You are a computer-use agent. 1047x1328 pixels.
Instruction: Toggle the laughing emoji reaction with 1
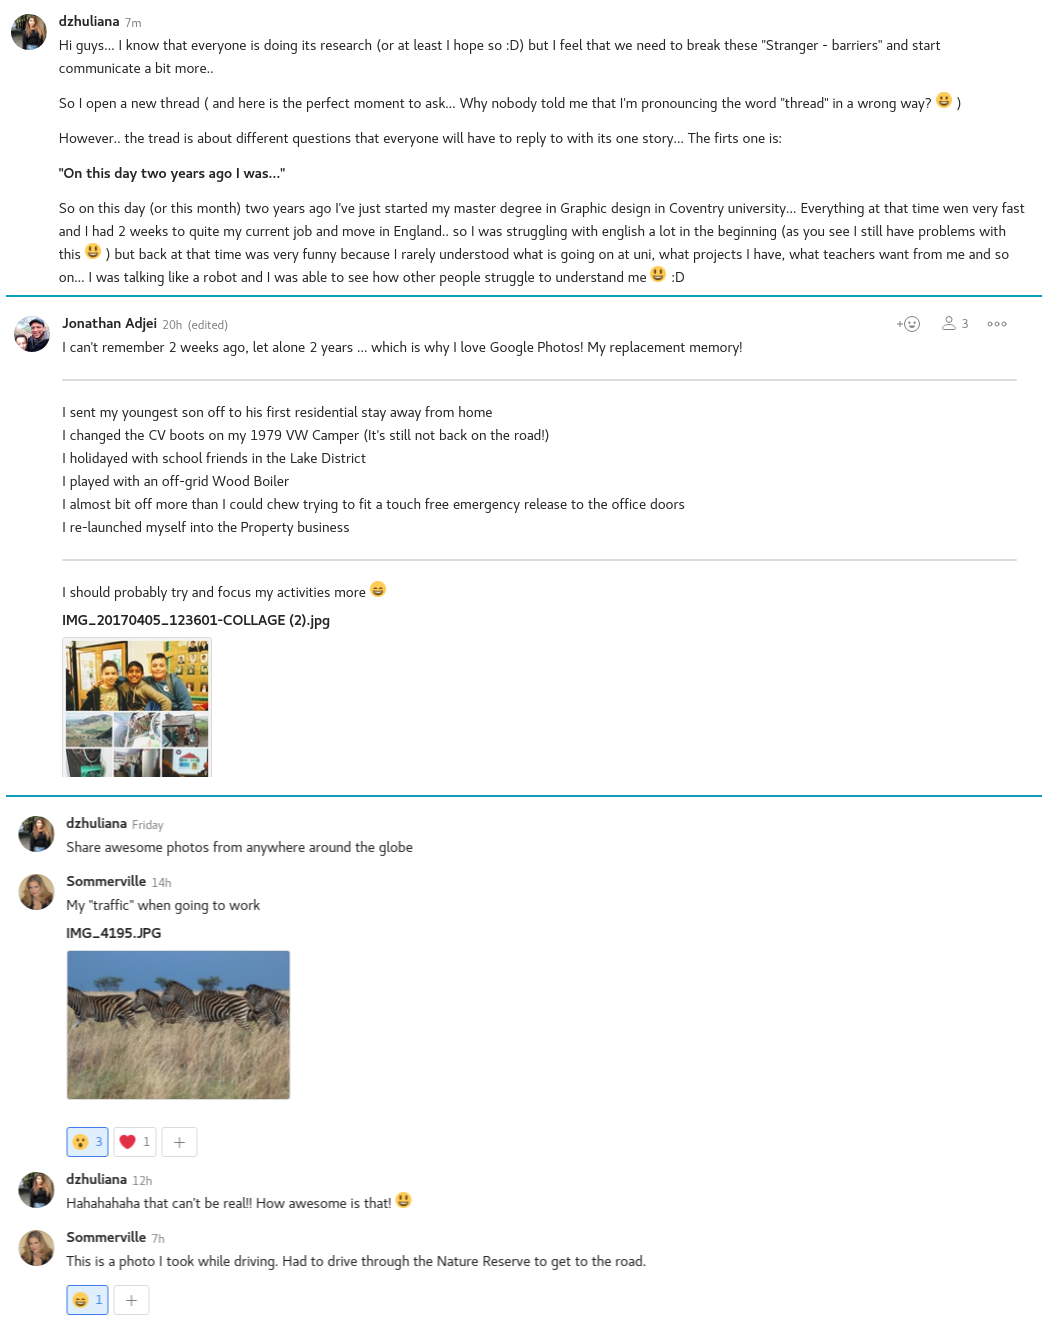(87, 1300)
